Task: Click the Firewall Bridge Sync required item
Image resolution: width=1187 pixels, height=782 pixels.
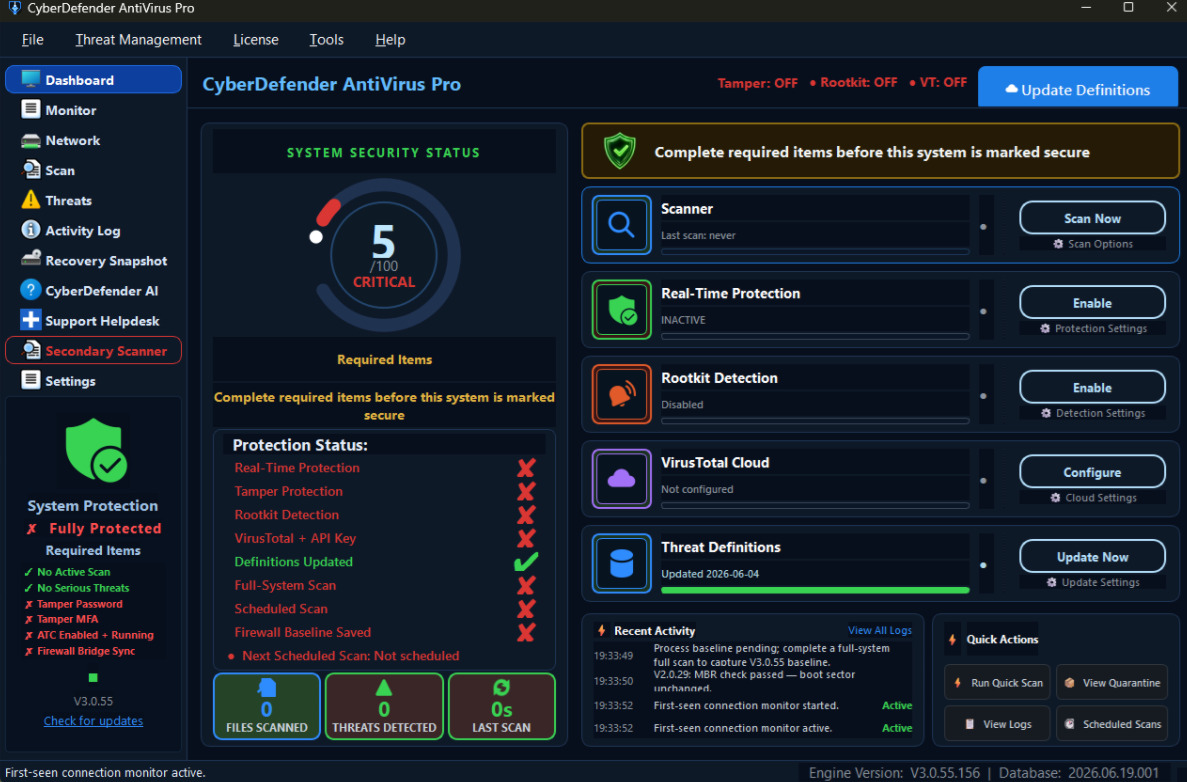Action: [x=79, y=651]
